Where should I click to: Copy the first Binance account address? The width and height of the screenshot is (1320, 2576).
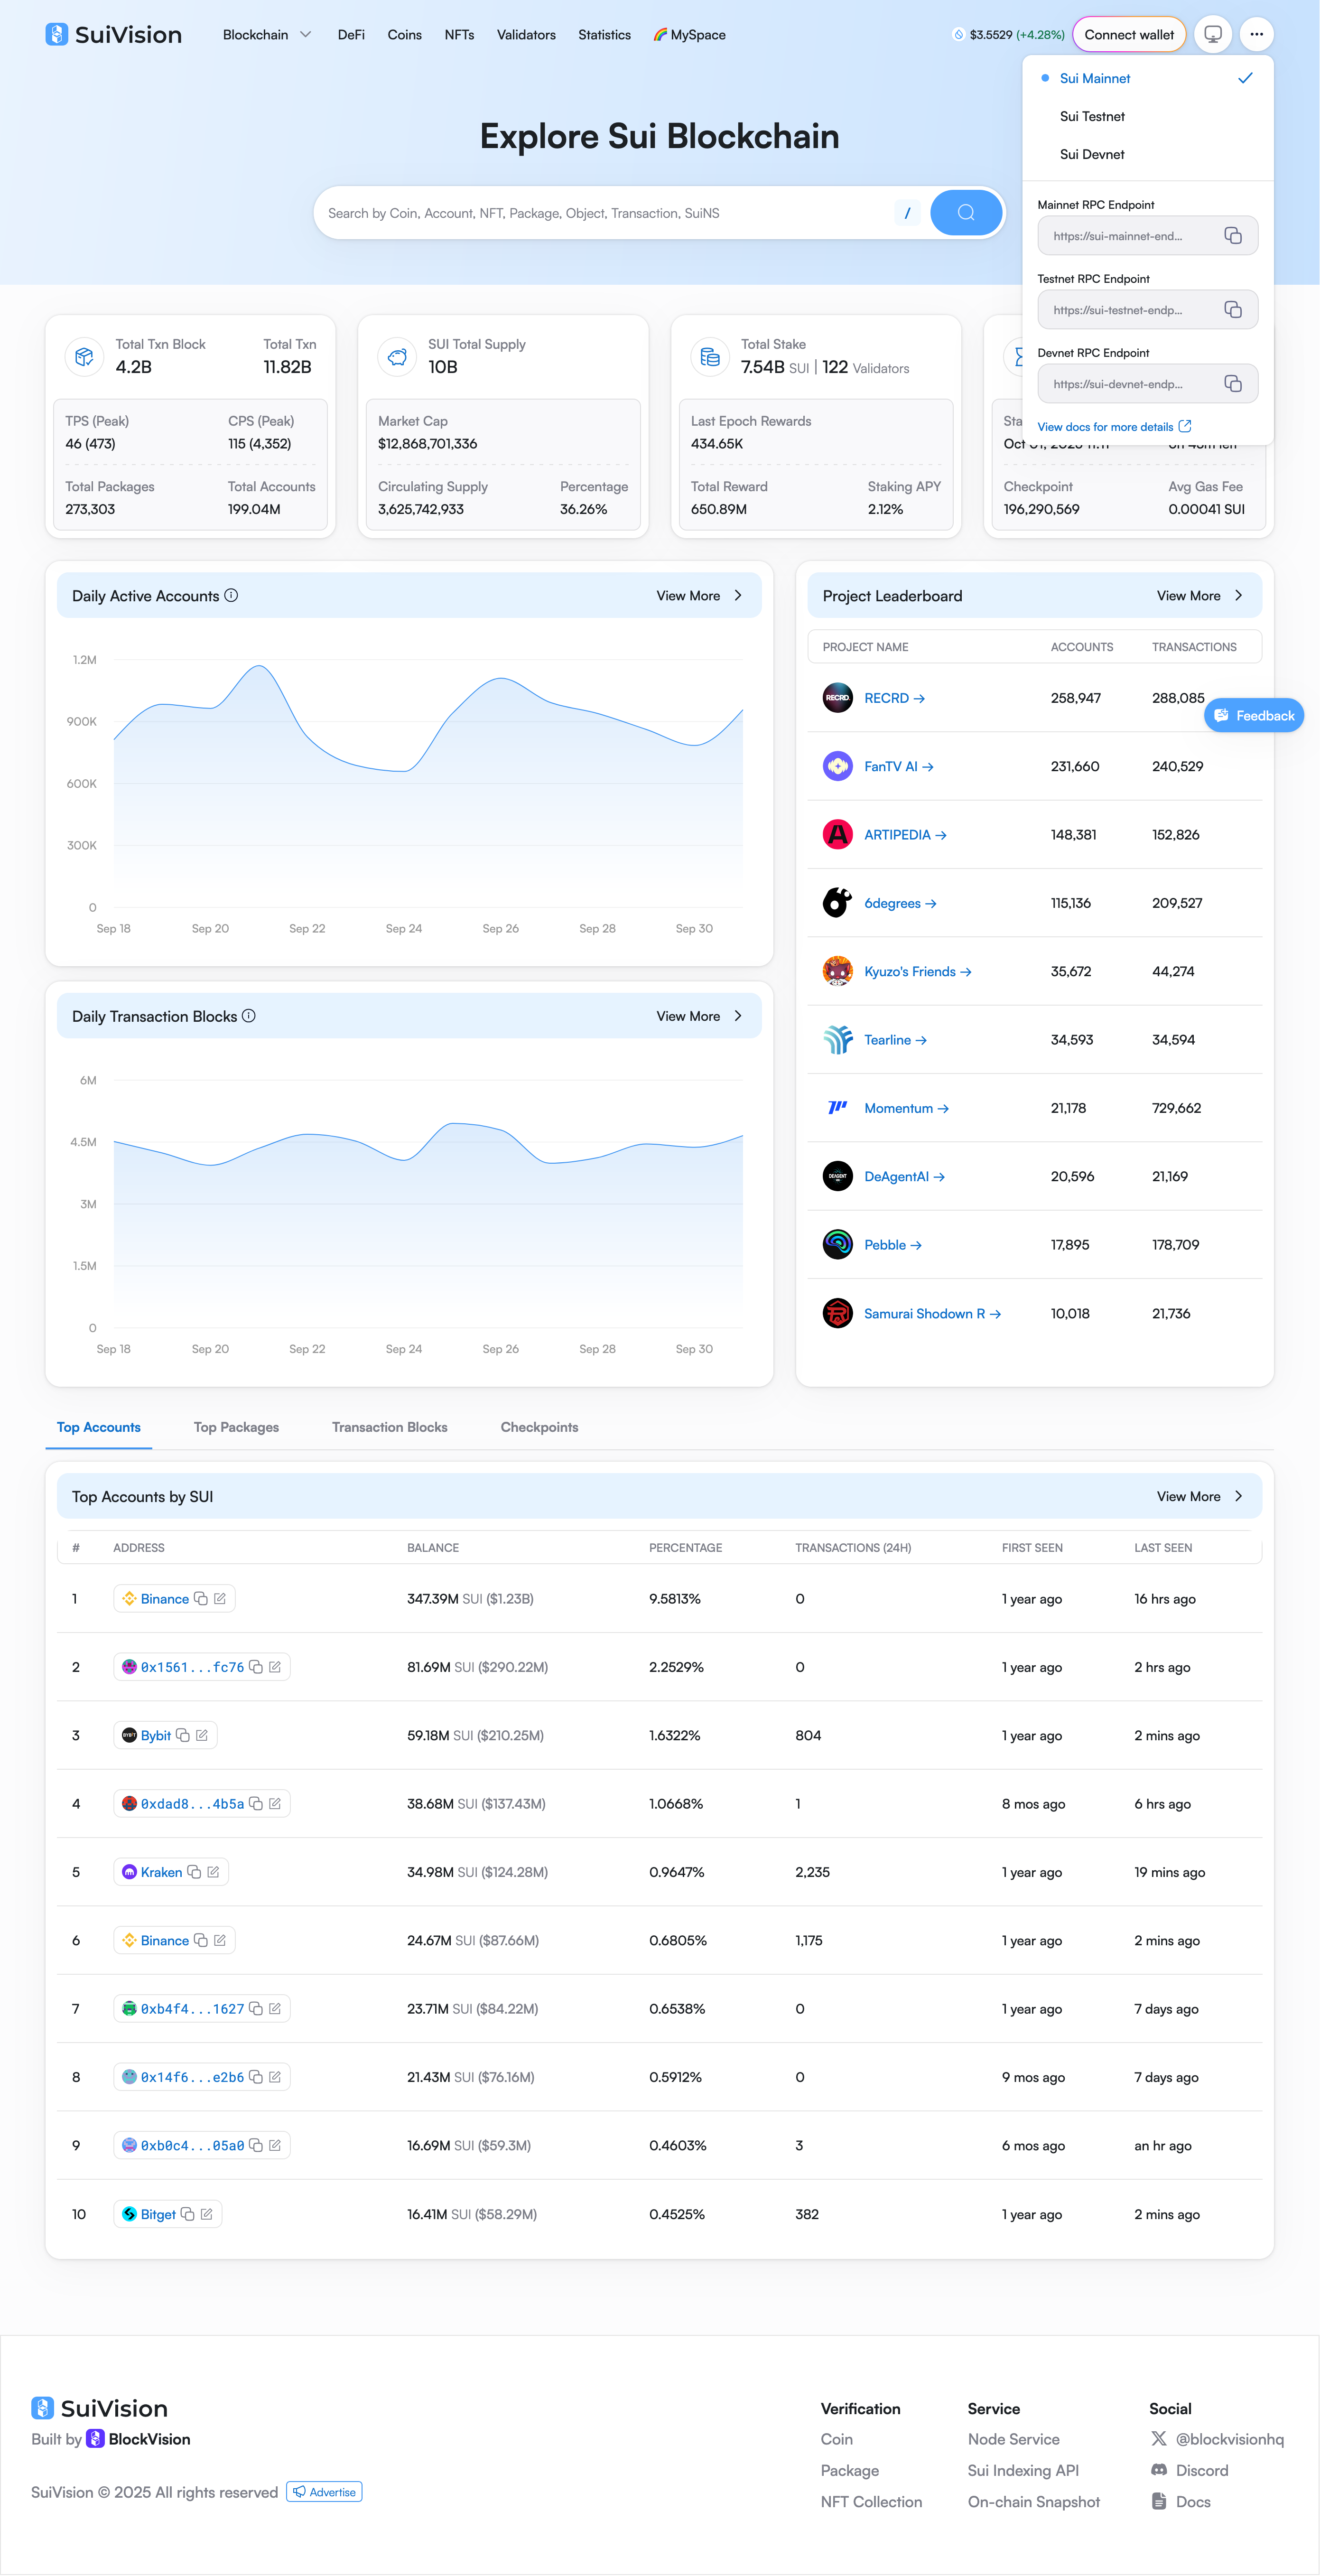point(201,1599)
